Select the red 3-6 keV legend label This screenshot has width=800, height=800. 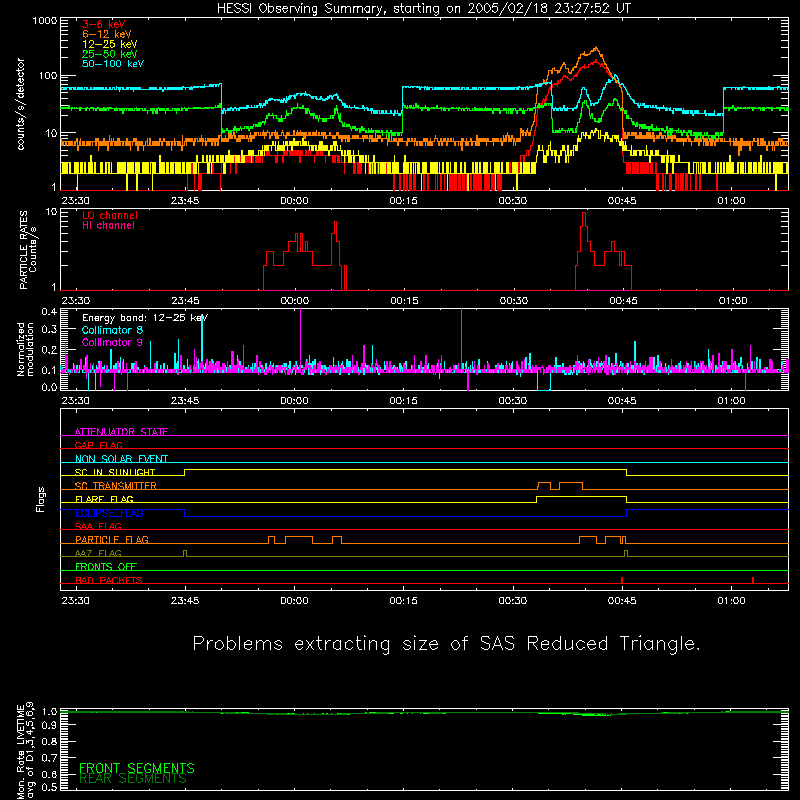[104, 24]
